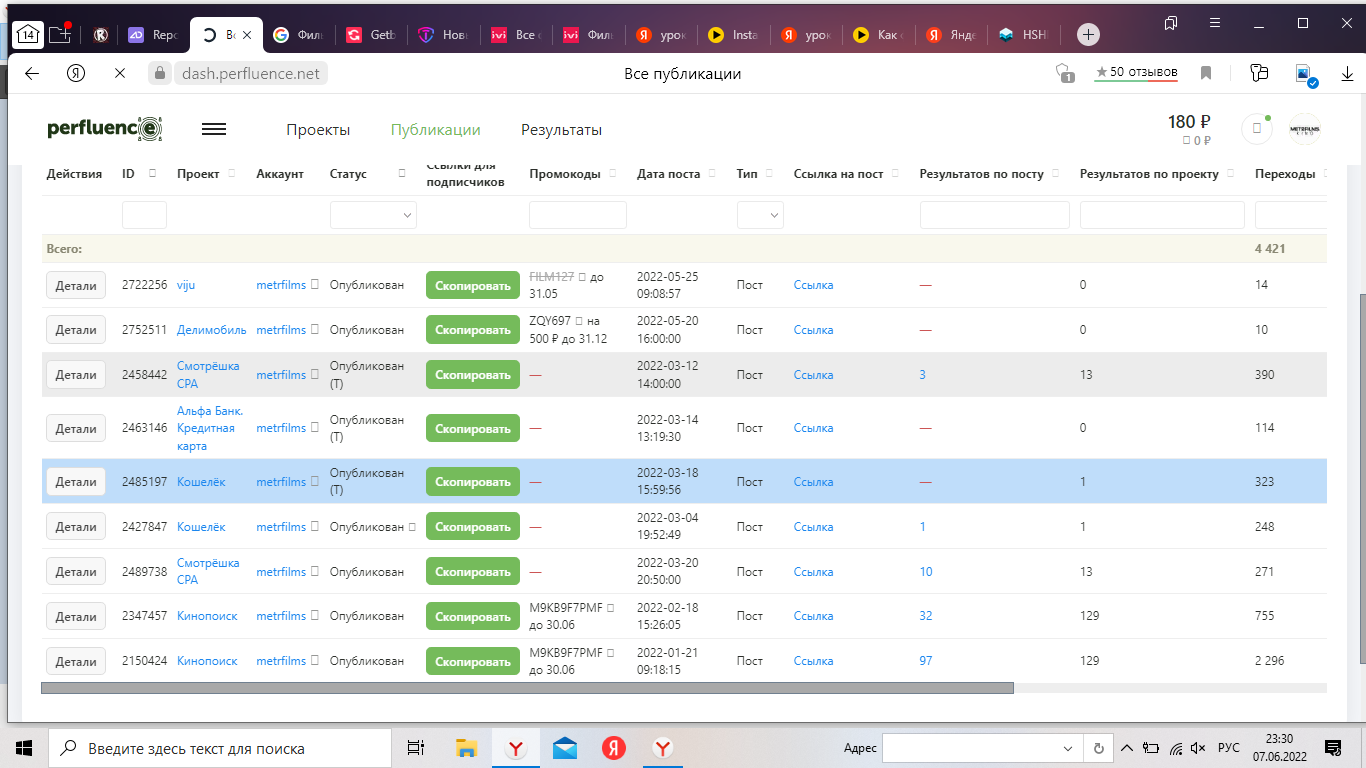
Task: Open Yandex home via the Я button
Action: [x=76, y=73]
